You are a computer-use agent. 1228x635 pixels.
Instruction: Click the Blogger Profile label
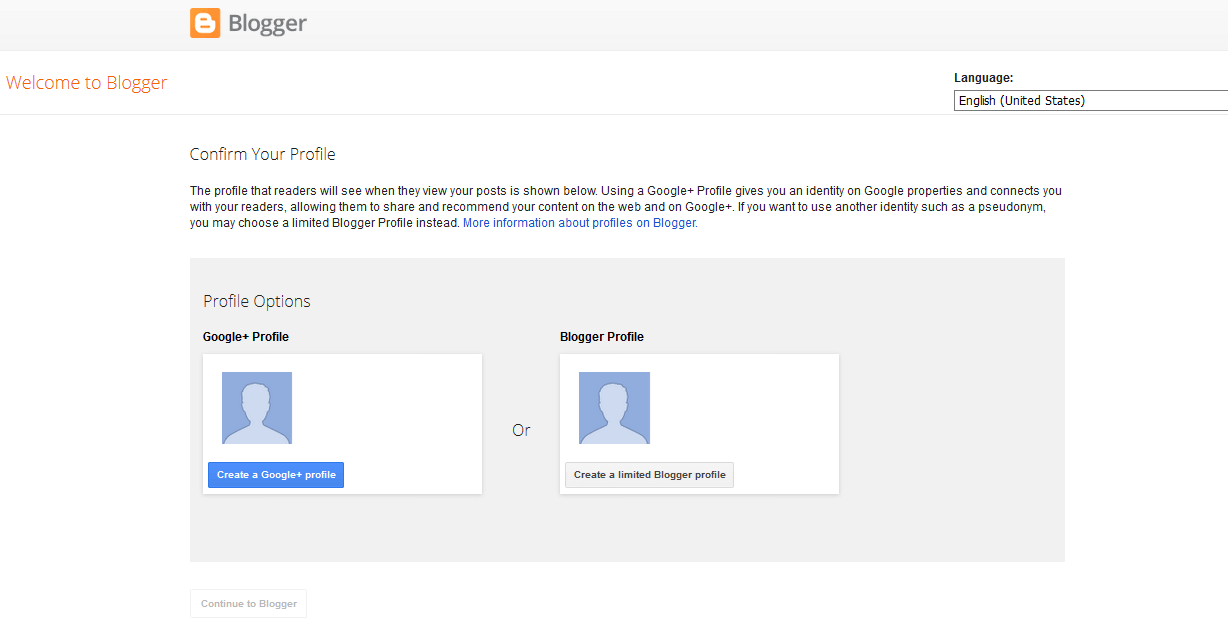tap(602, 337)
